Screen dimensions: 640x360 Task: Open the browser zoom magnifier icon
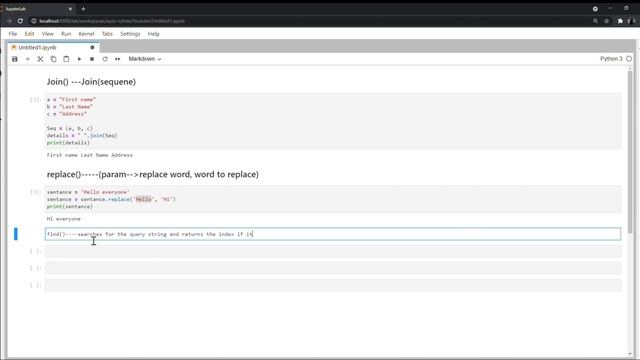[595, 21]
